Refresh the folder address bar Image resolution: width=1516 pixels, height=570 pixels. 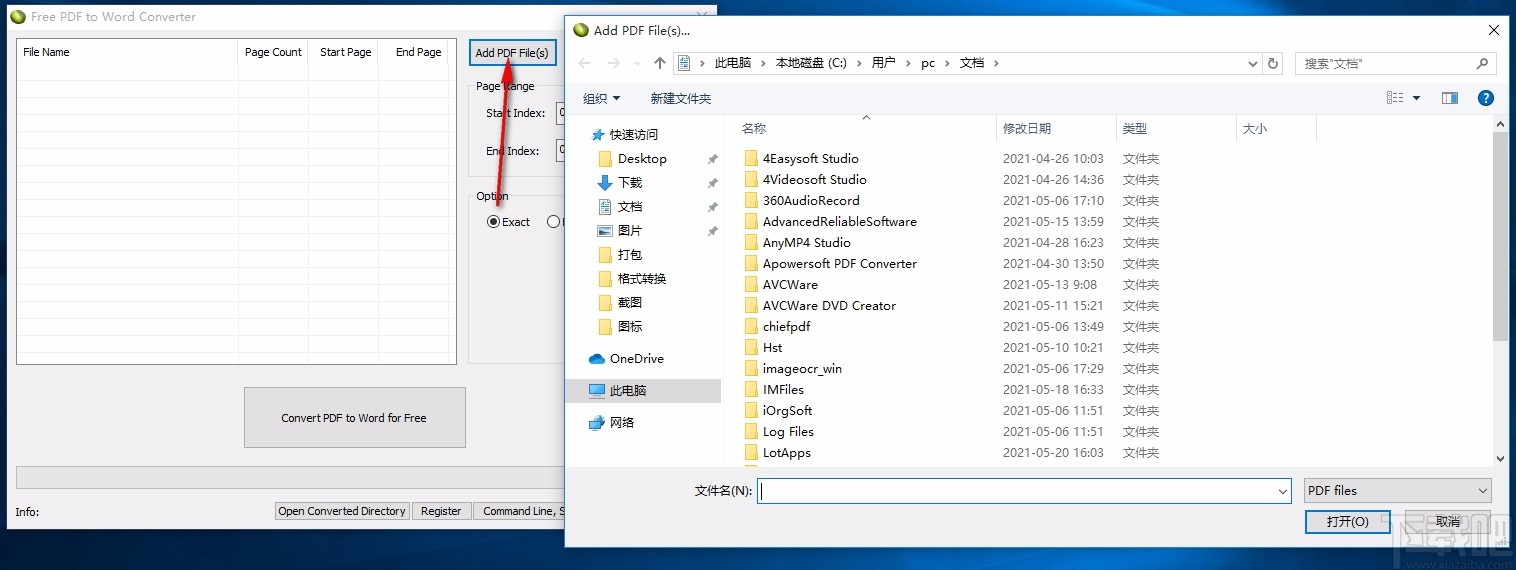pyautogui.click(x=1273, y=63)
